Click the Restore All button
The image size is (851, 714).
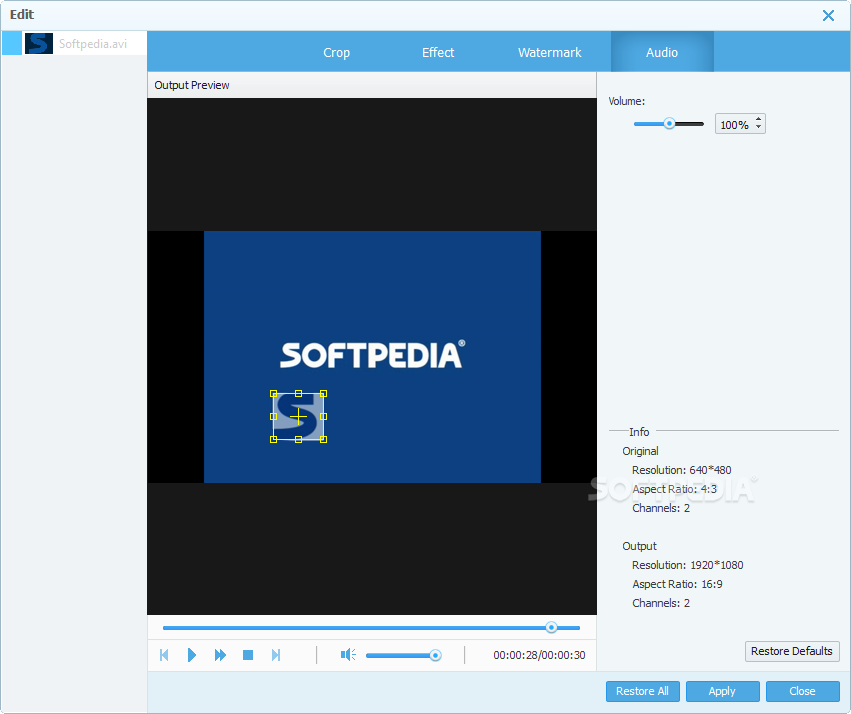[643, 691]
